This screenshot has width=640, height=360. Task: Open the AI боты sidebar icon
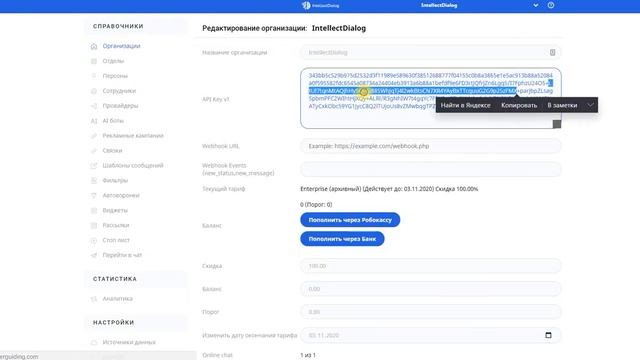94,121
